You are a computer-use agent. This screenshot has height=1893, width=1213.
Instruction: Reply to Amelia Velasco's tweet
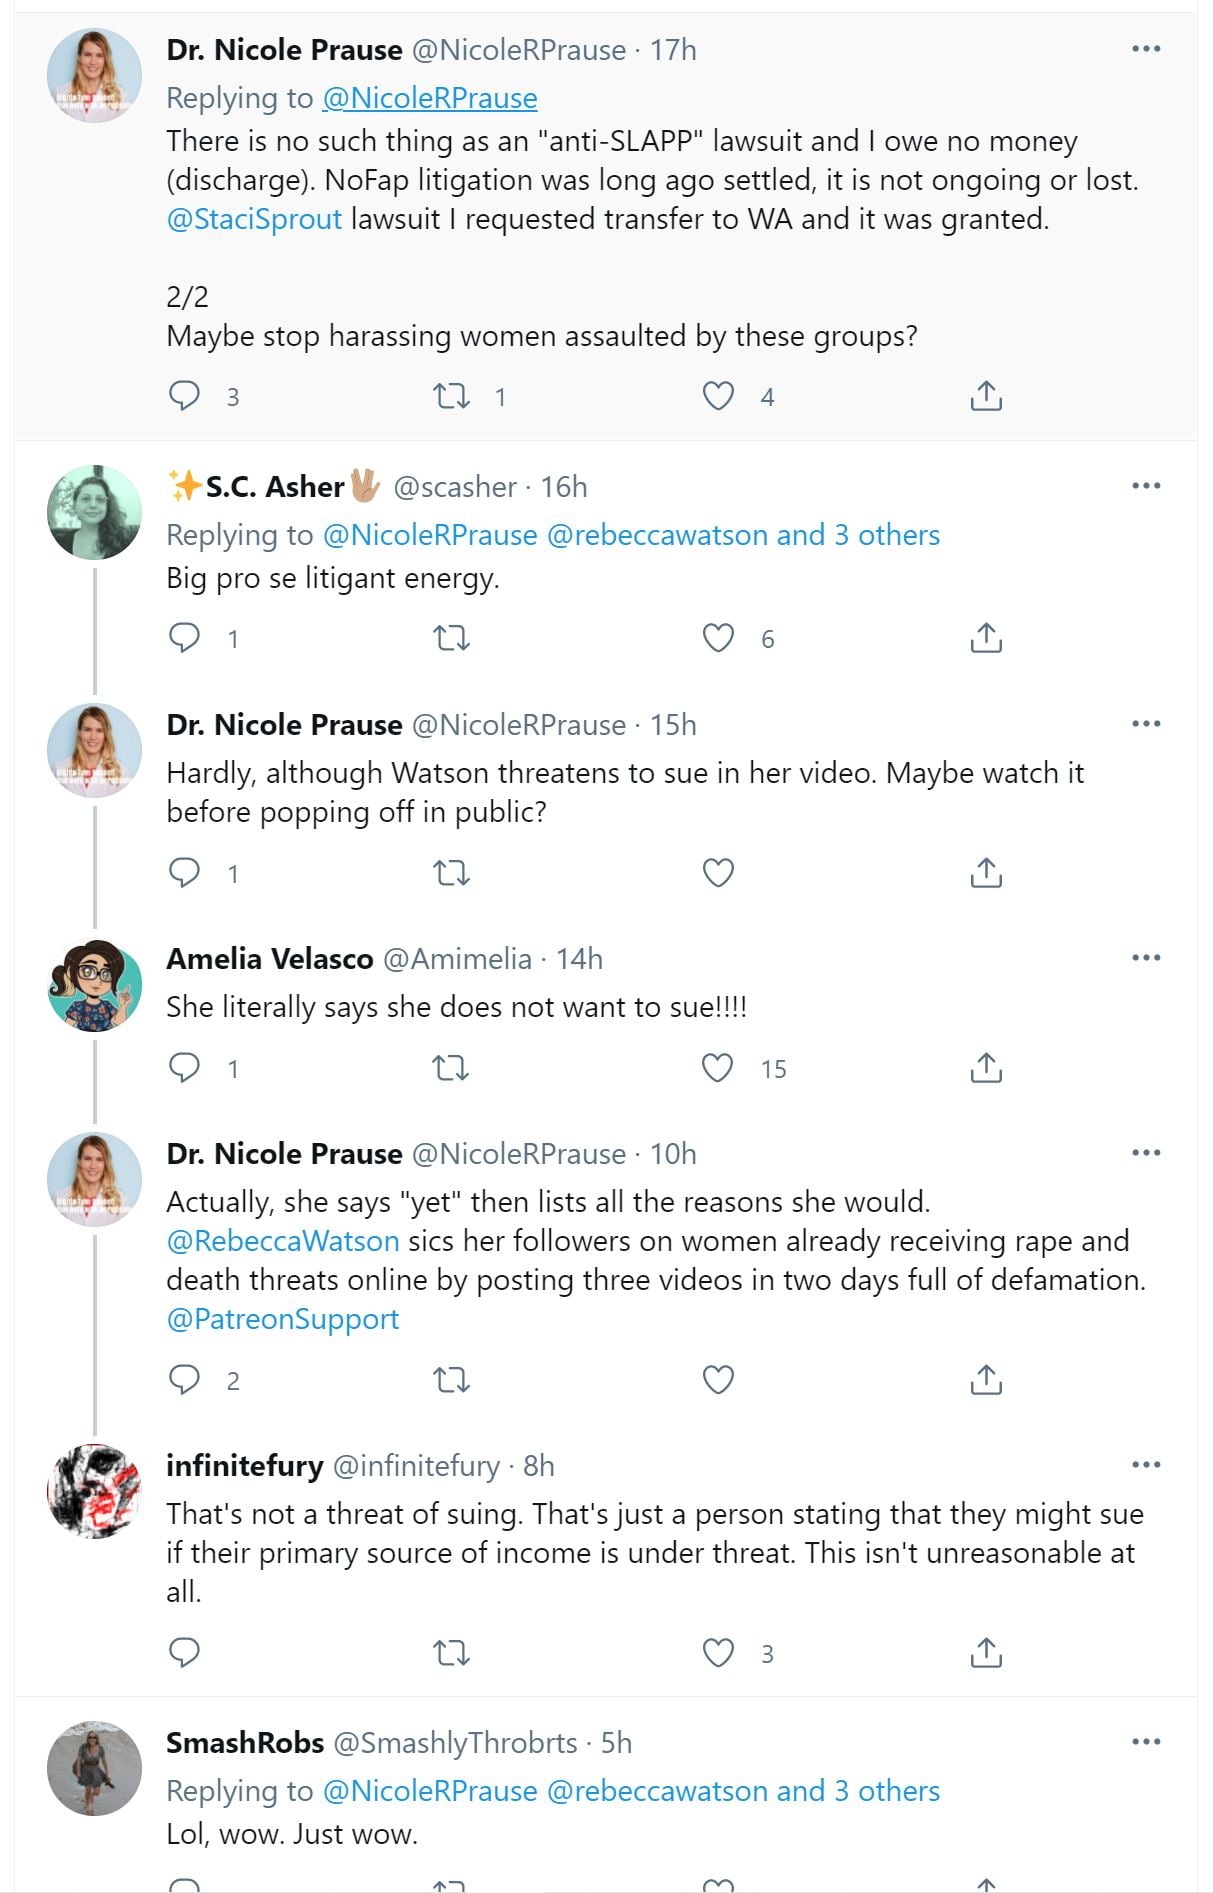tap(184, 1068)
